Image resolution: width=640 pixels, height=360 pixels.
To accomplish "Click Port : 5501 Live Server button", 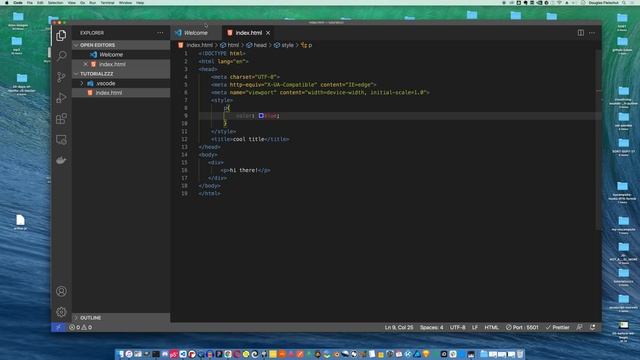I will (522, 327).
